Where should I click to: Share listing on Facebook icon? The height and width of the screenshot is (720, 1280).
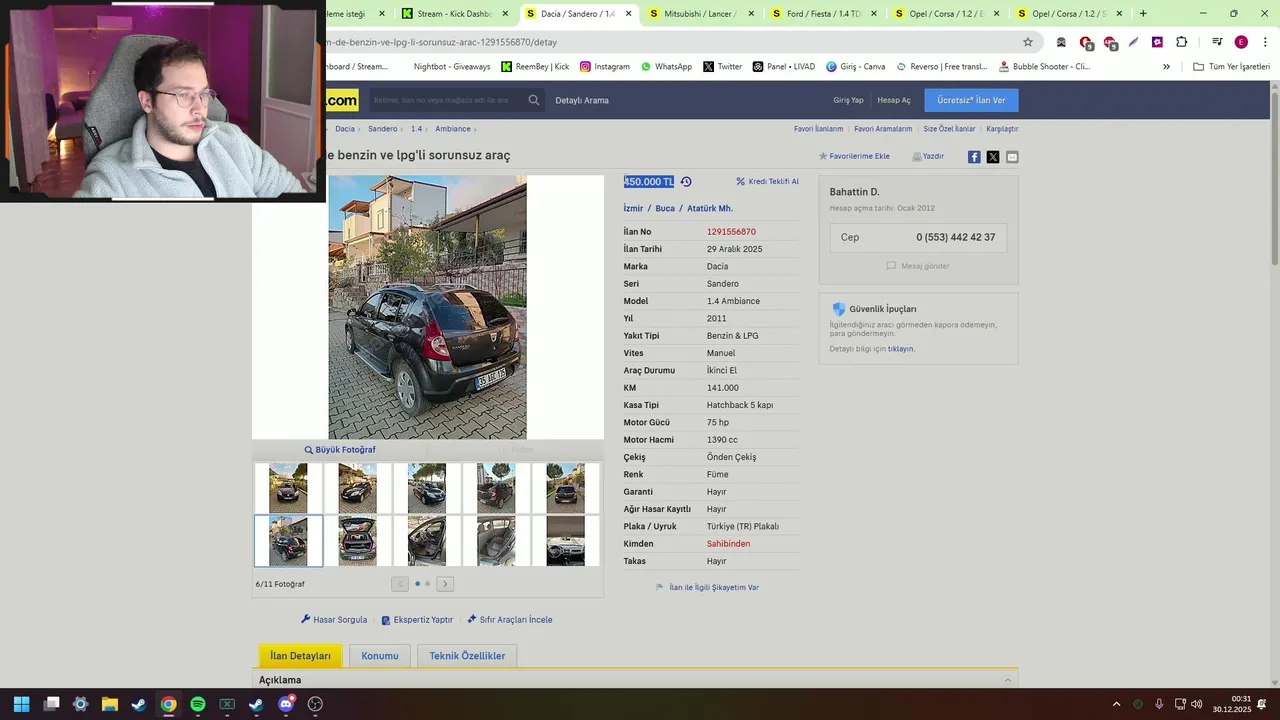(974, 157)
